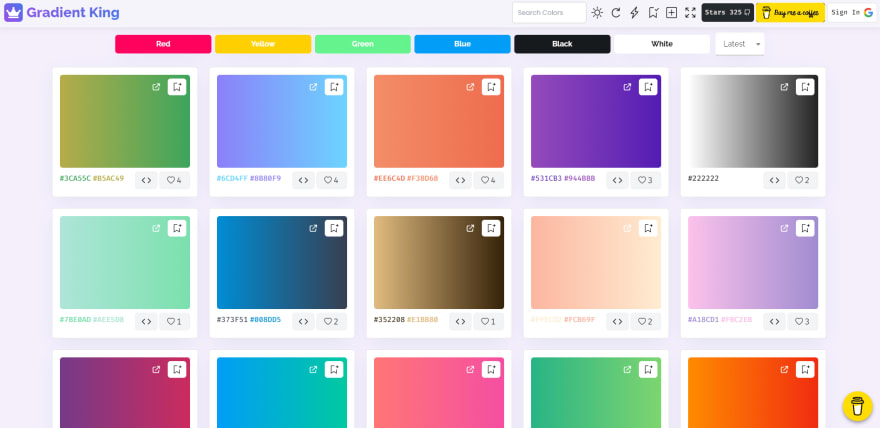Viewport: 880px width, 428px height.
Task: Bookmark the #EE6C4D orange gradient
Action: click(491, 87)
